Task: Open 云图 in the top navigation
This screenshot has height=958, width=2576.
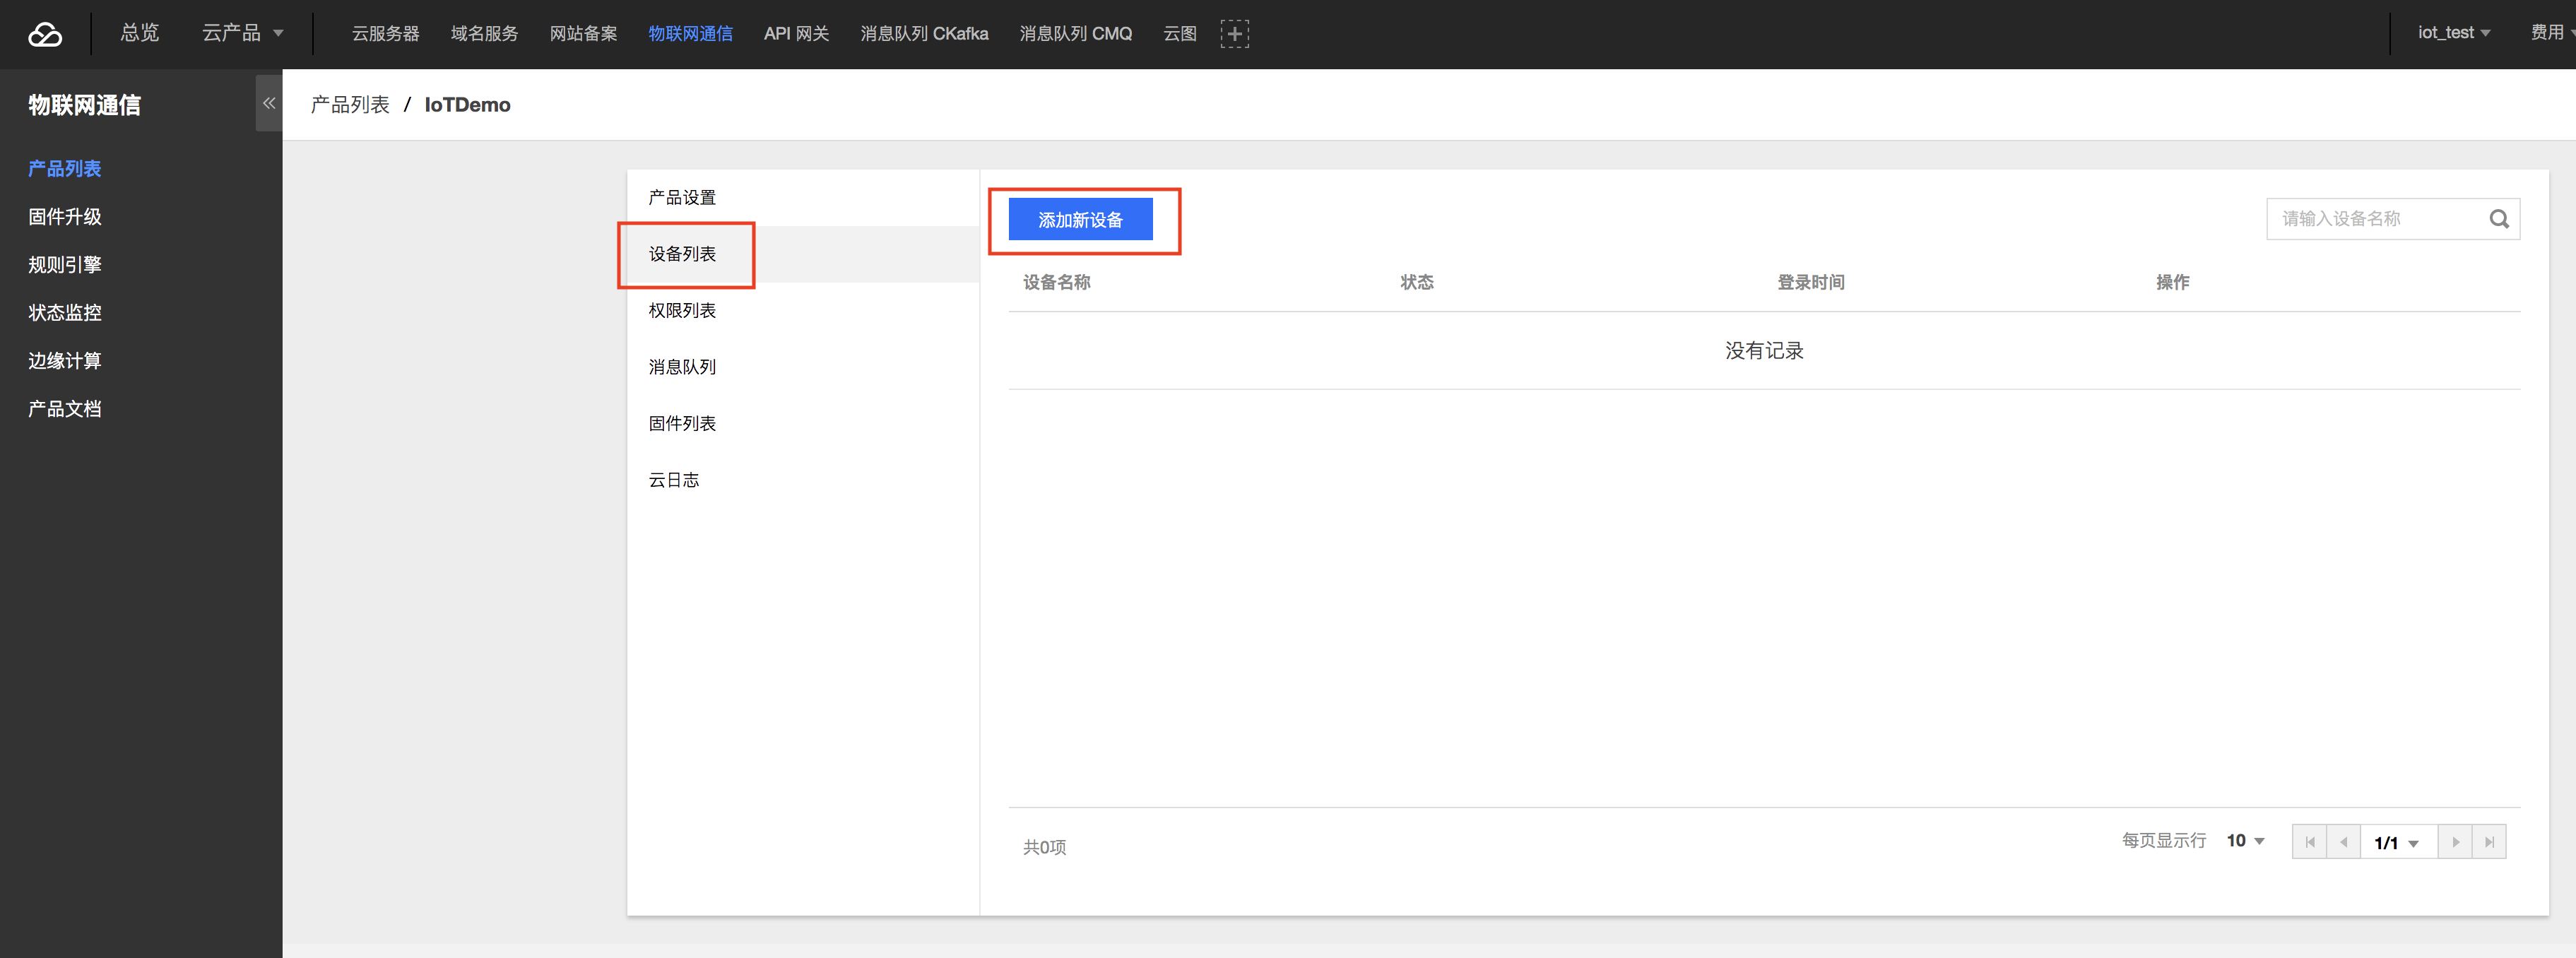Action: point(1180,34)
